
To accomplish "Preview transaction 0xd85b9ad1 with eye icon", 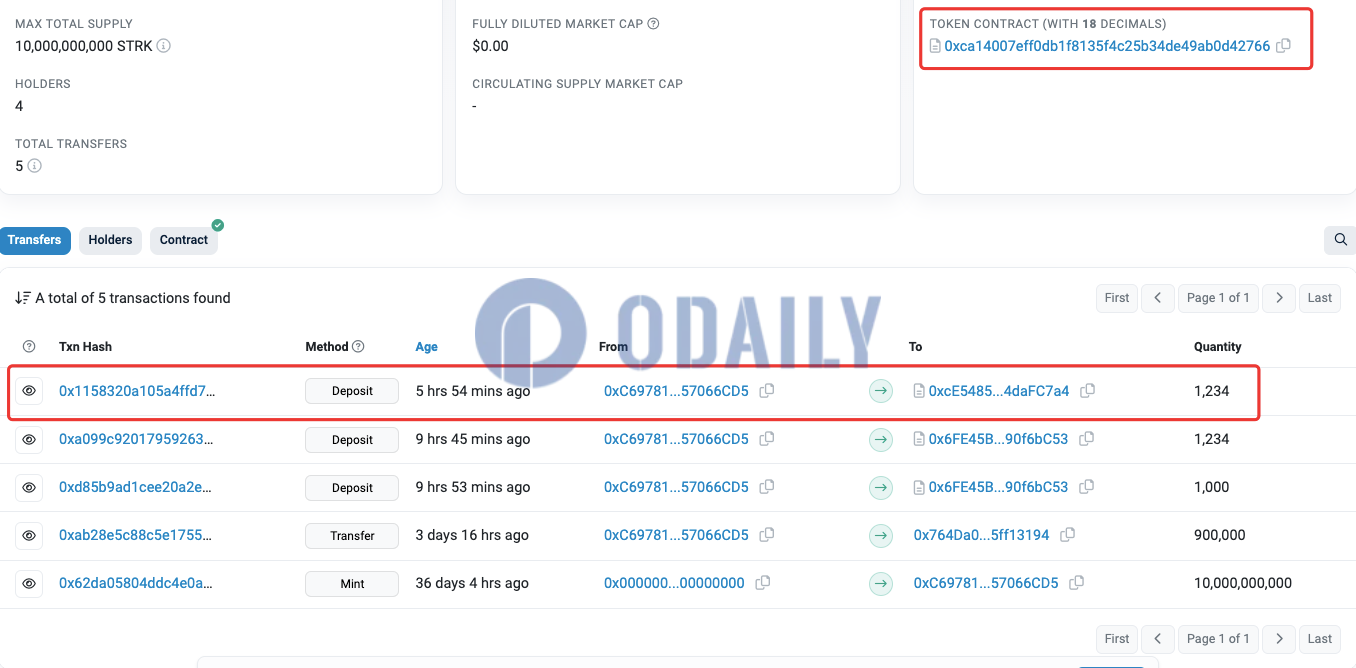I will pos(29,487).
